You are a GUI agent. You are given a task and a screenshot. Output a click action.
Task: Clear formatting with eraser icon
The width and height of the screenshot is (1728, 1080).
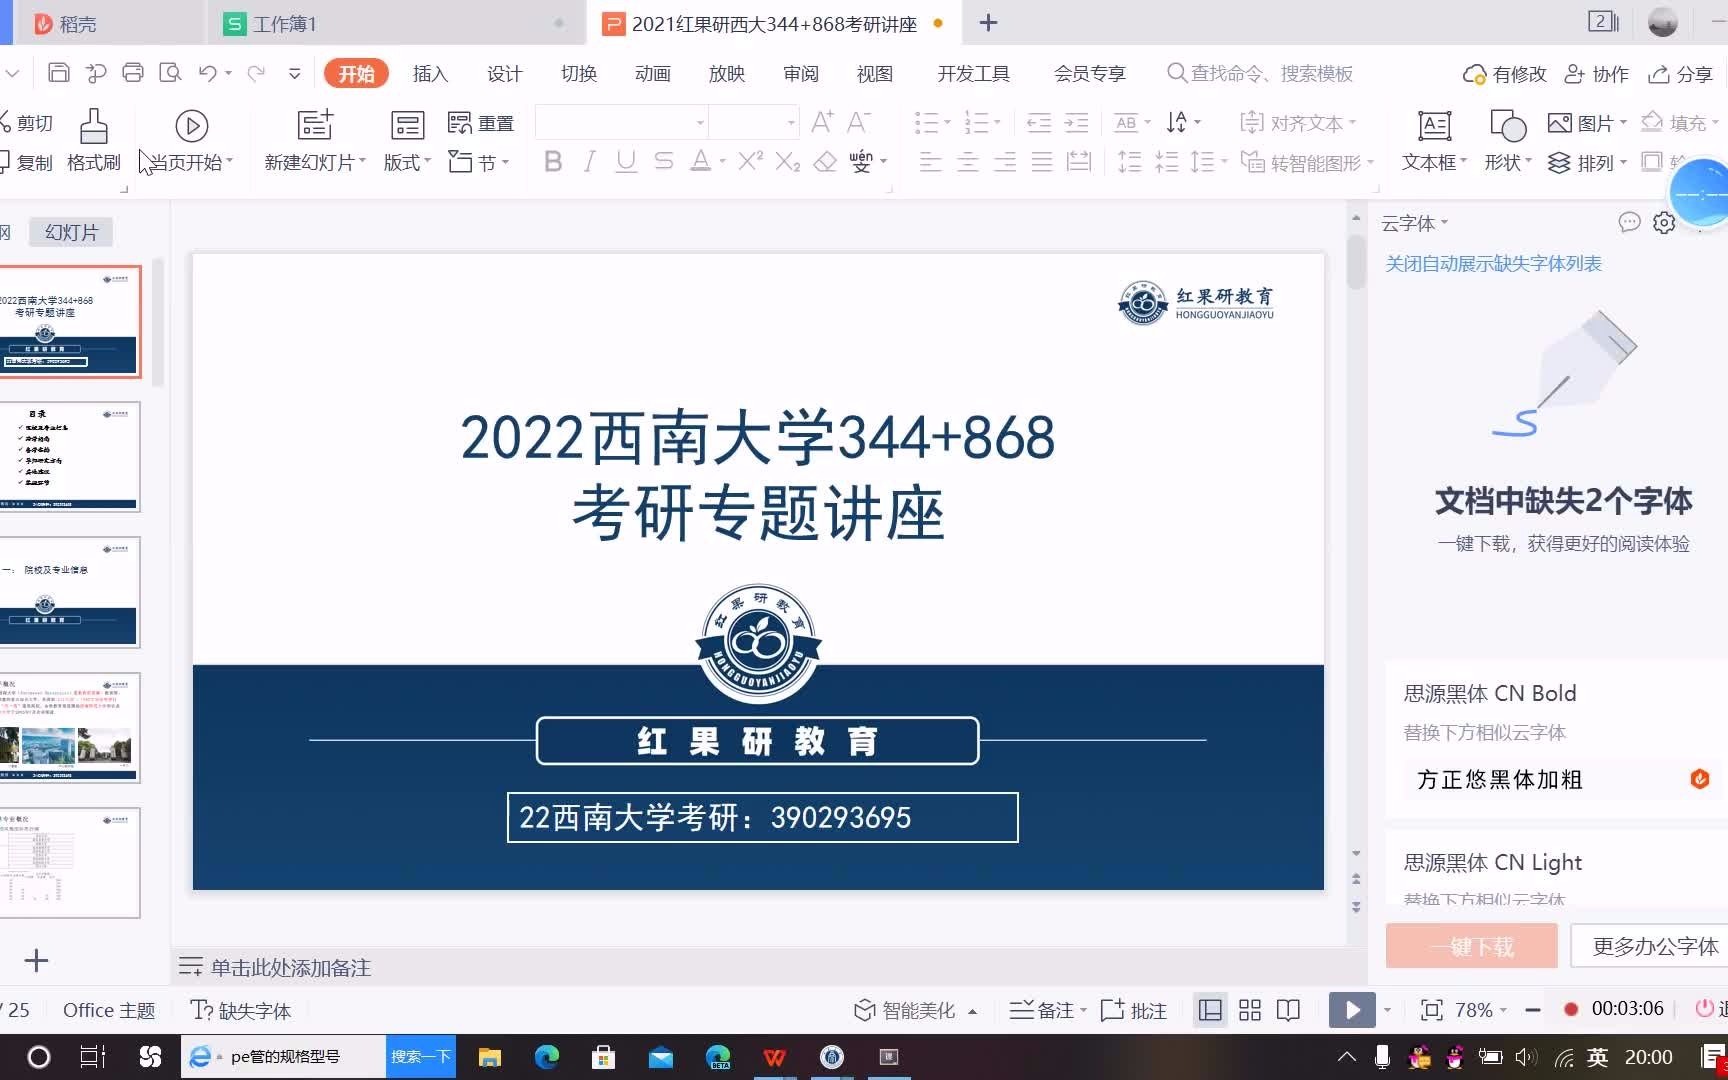pyautogui.click(x=825, y=161)
